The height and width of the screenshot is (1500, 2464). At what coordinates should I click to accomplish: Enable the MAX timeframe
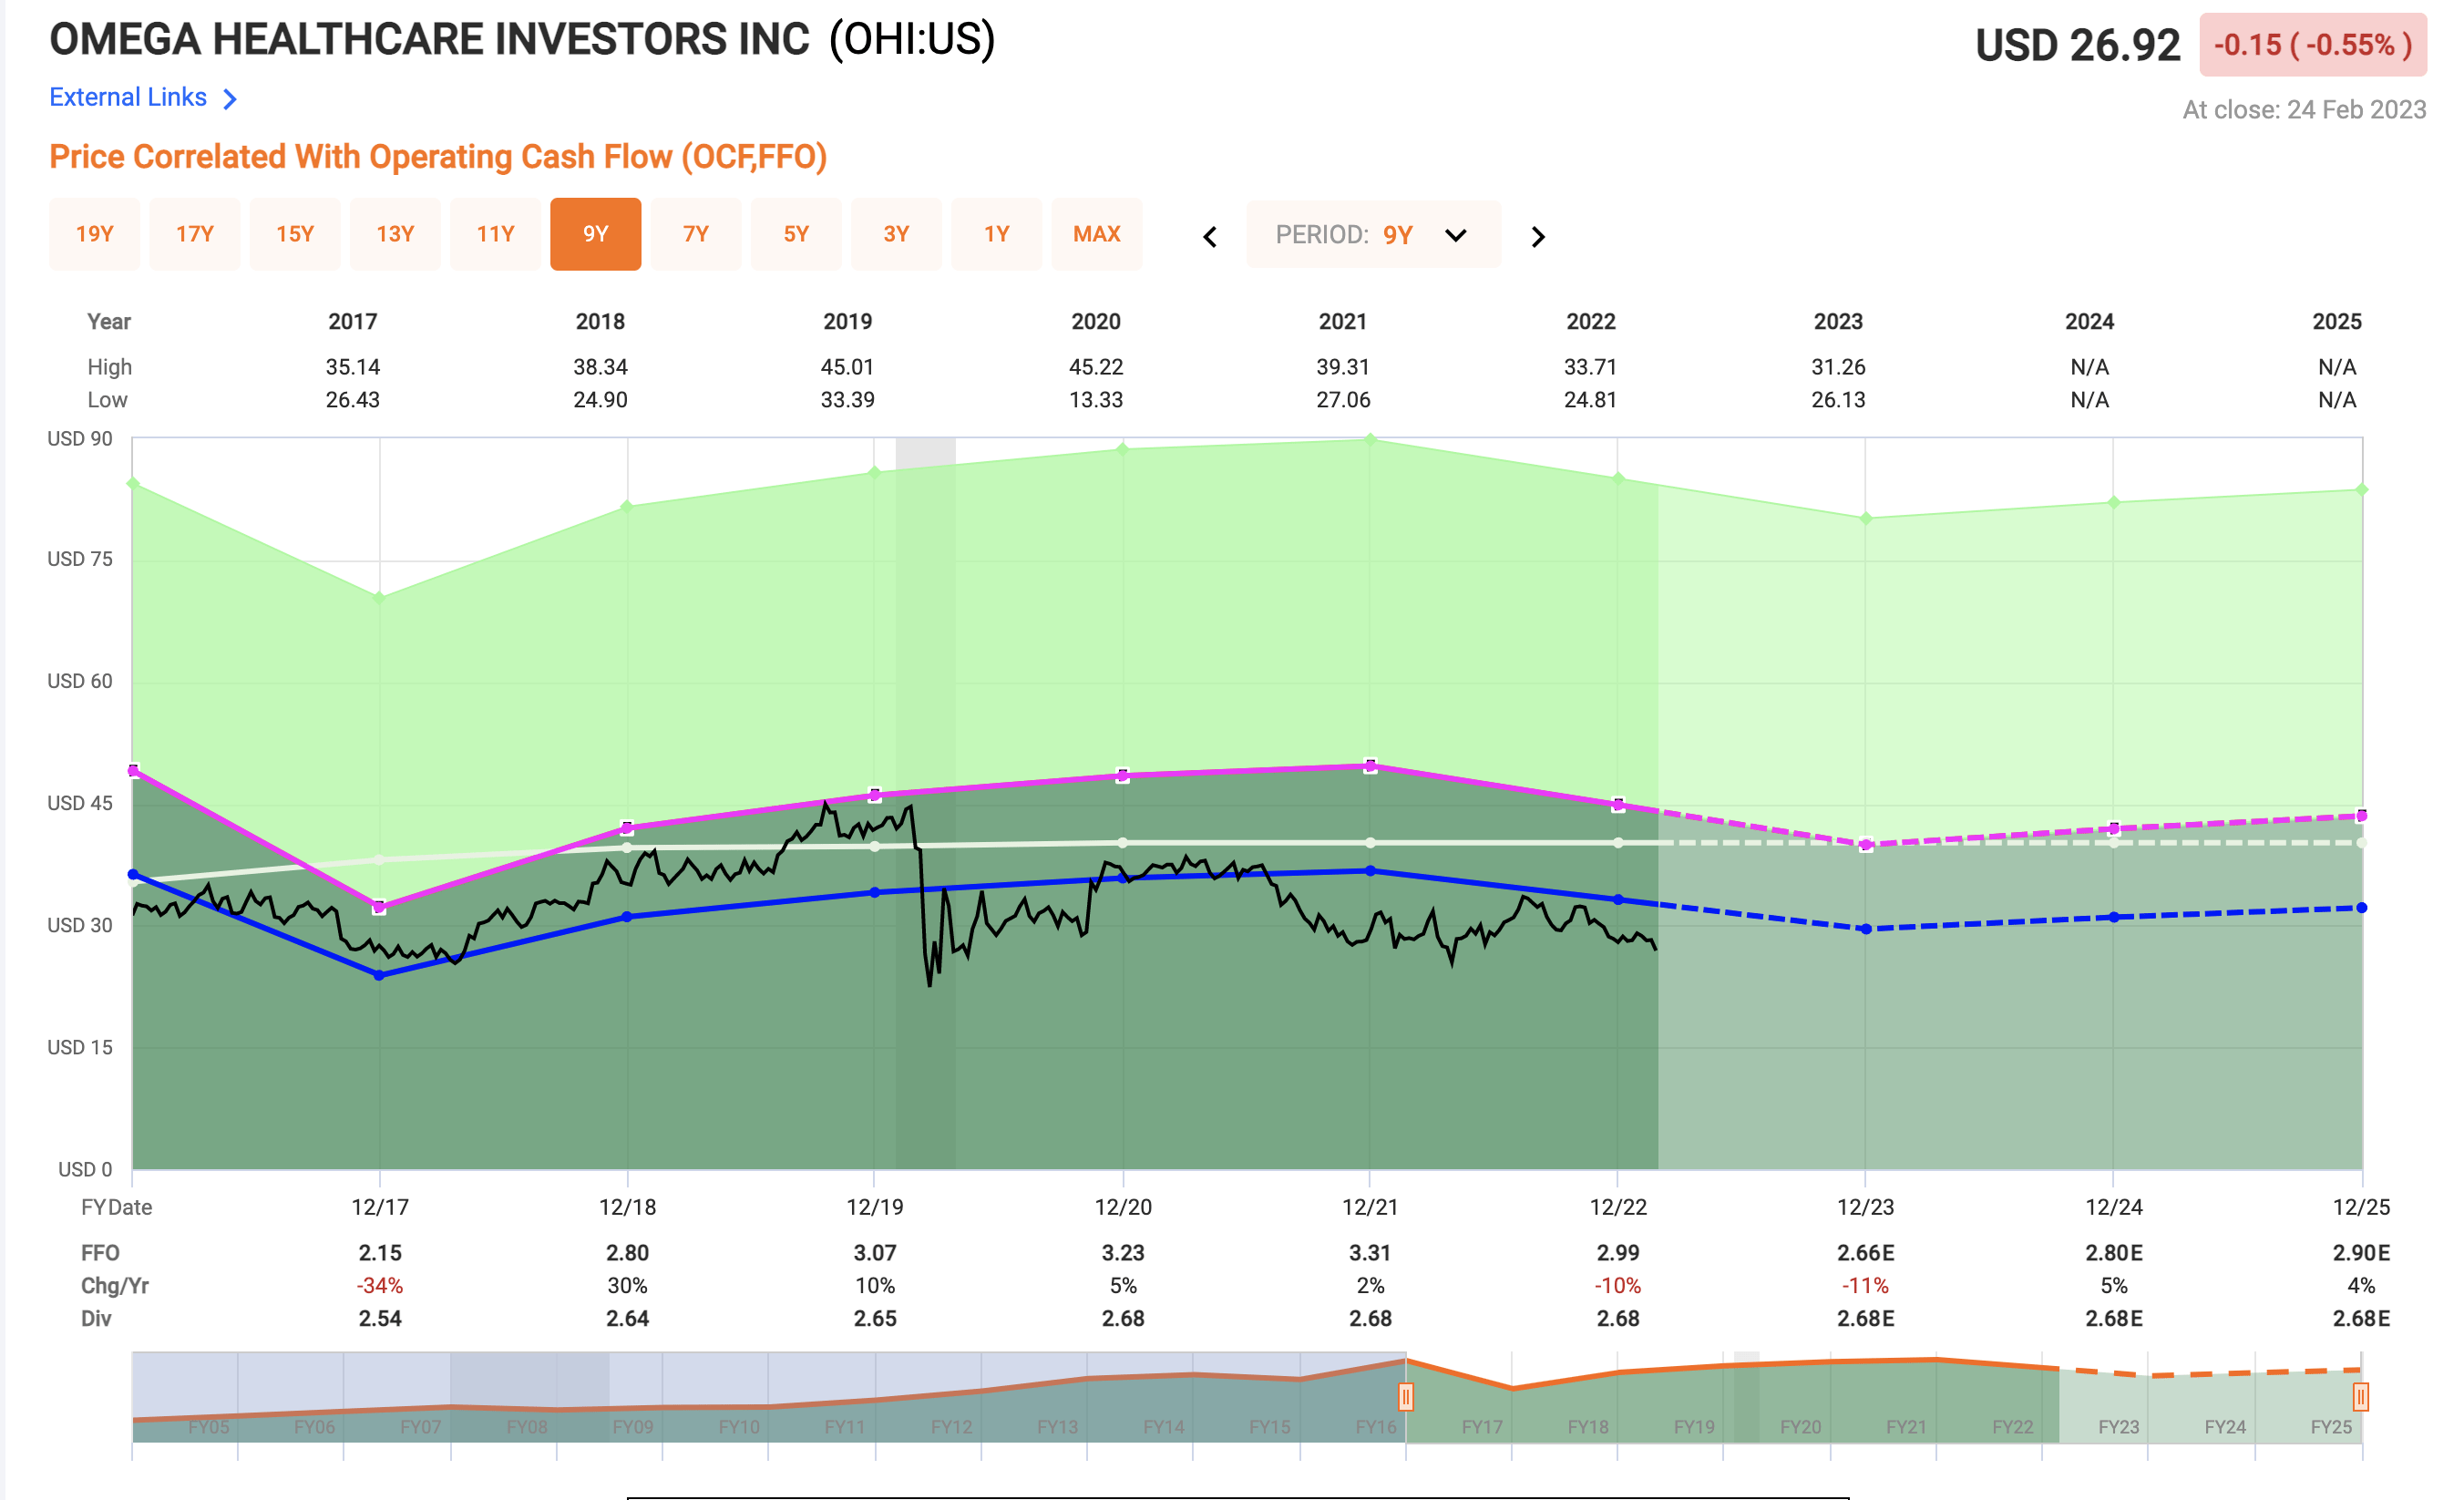[x=1097, y=234]
